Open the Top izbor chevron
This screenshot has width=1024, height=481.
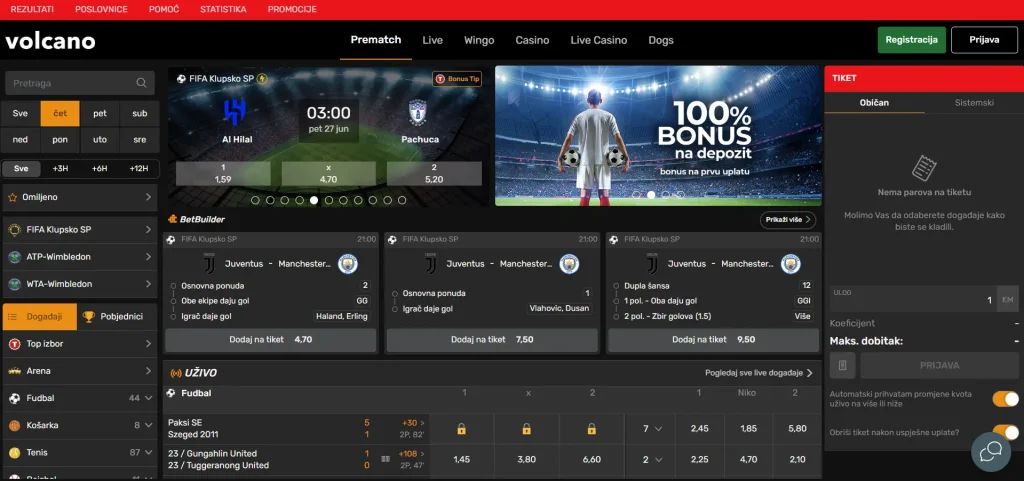pos(148,344)
